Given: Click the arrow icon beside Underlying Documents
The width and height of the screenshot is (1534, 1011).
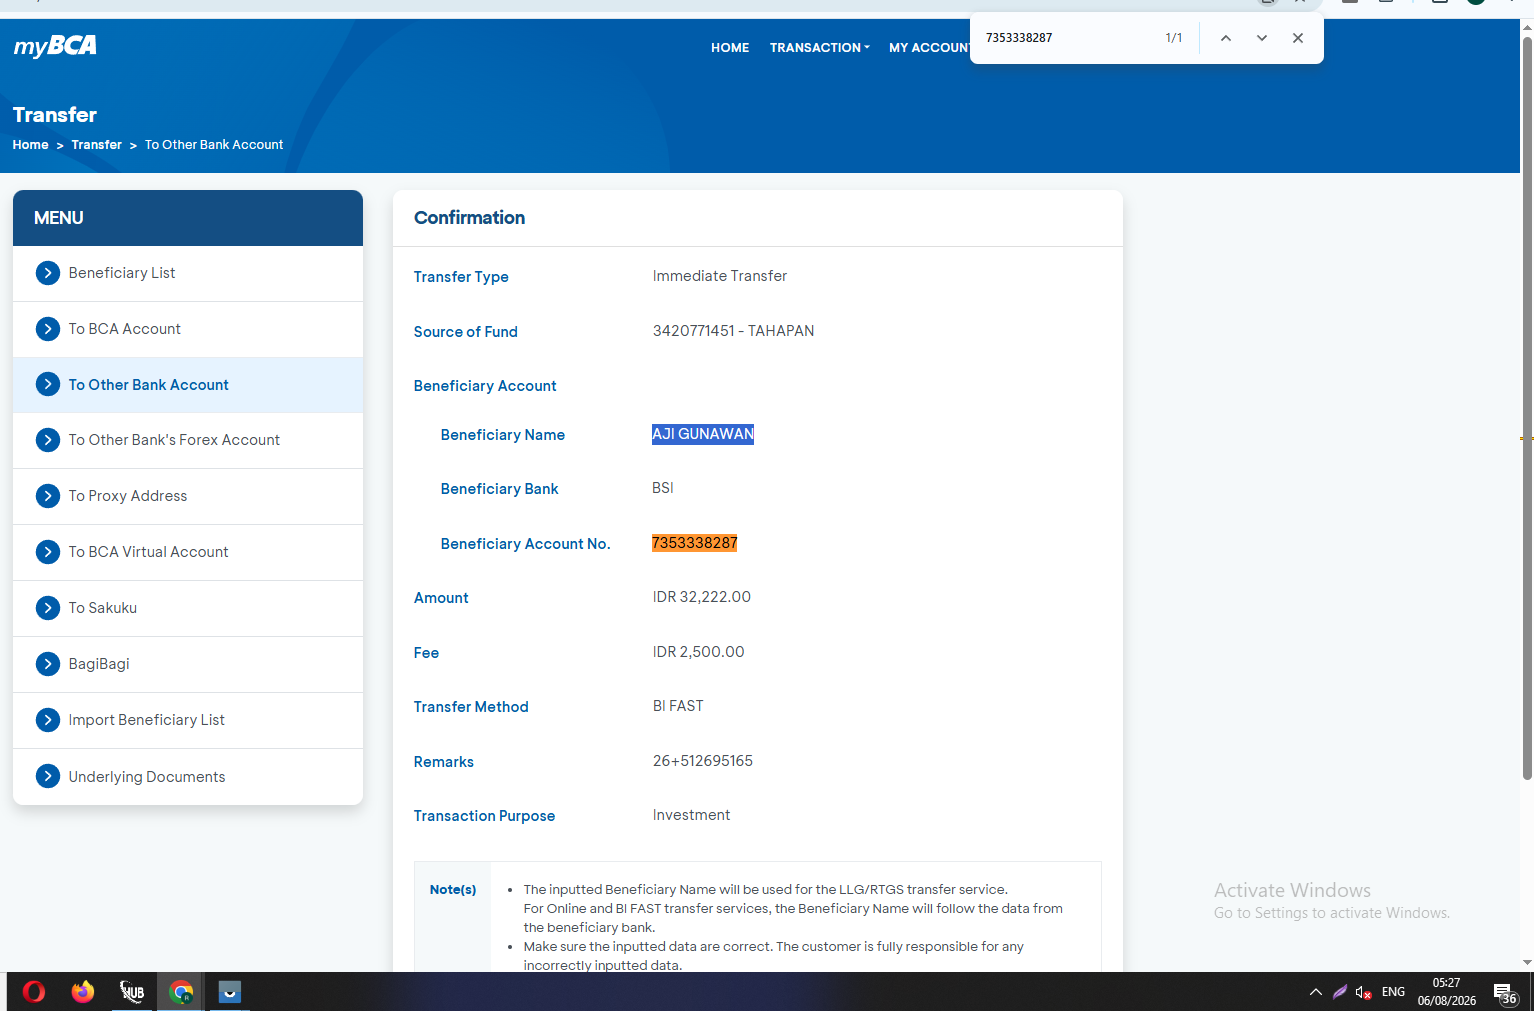Looking at the screenshot, I should click(47, 776).
